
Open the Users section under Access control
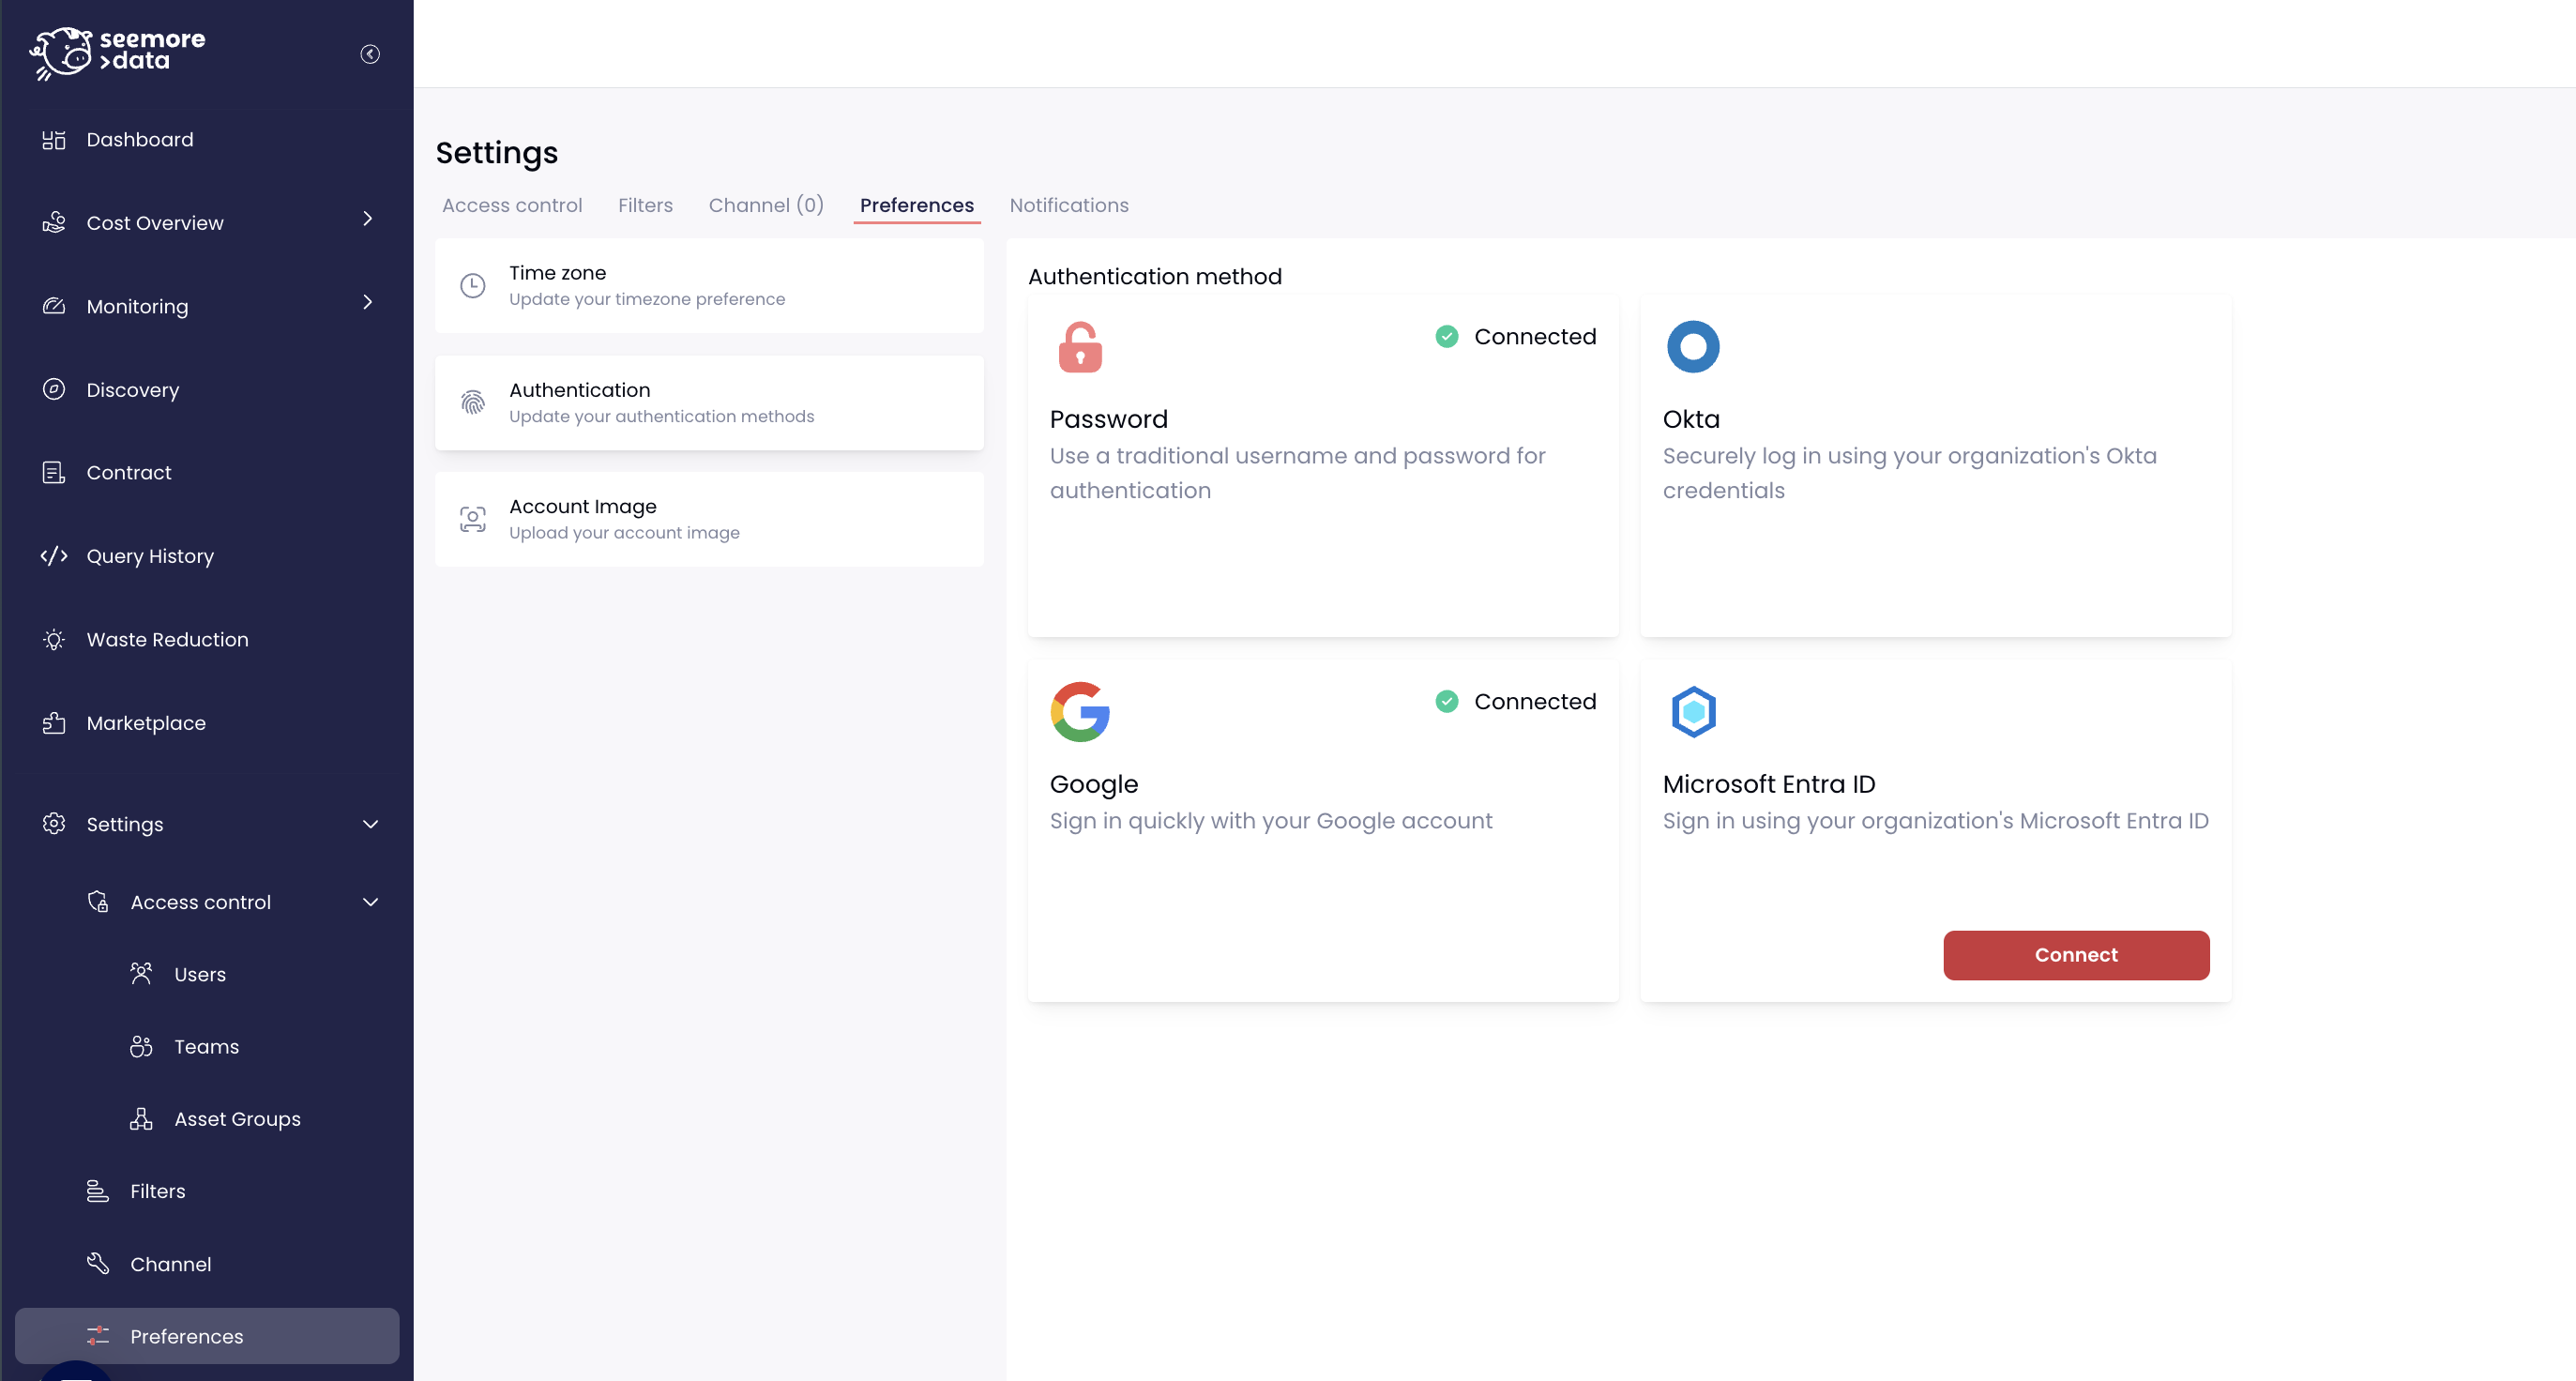tap(202, 973)
